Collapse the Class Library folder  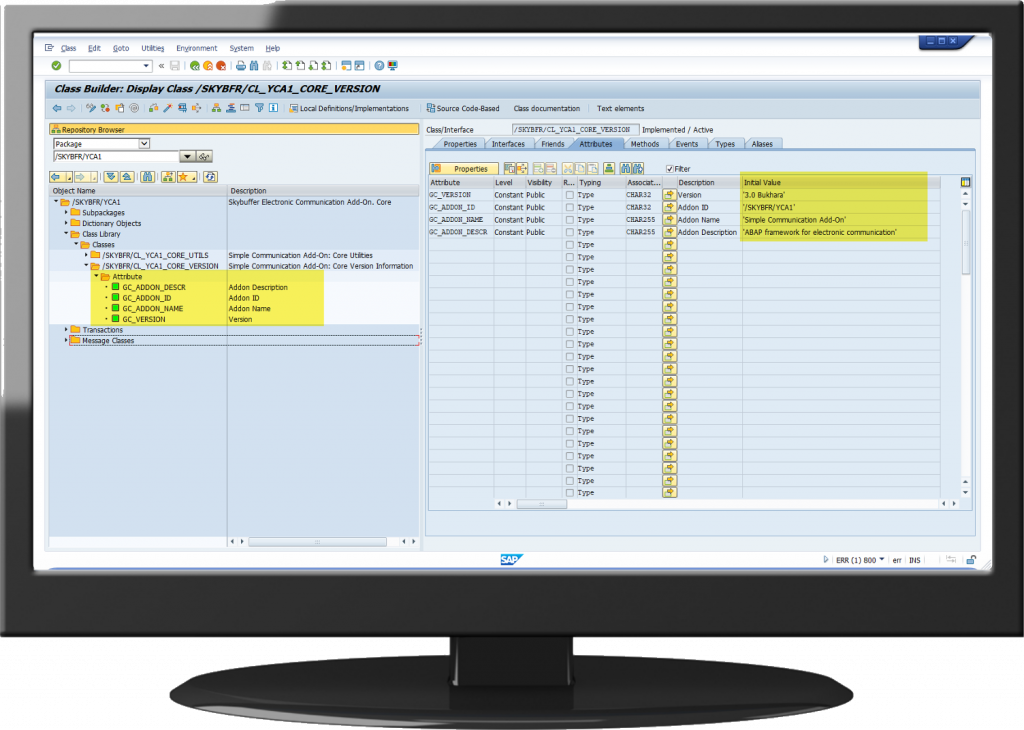pos(66,233)
